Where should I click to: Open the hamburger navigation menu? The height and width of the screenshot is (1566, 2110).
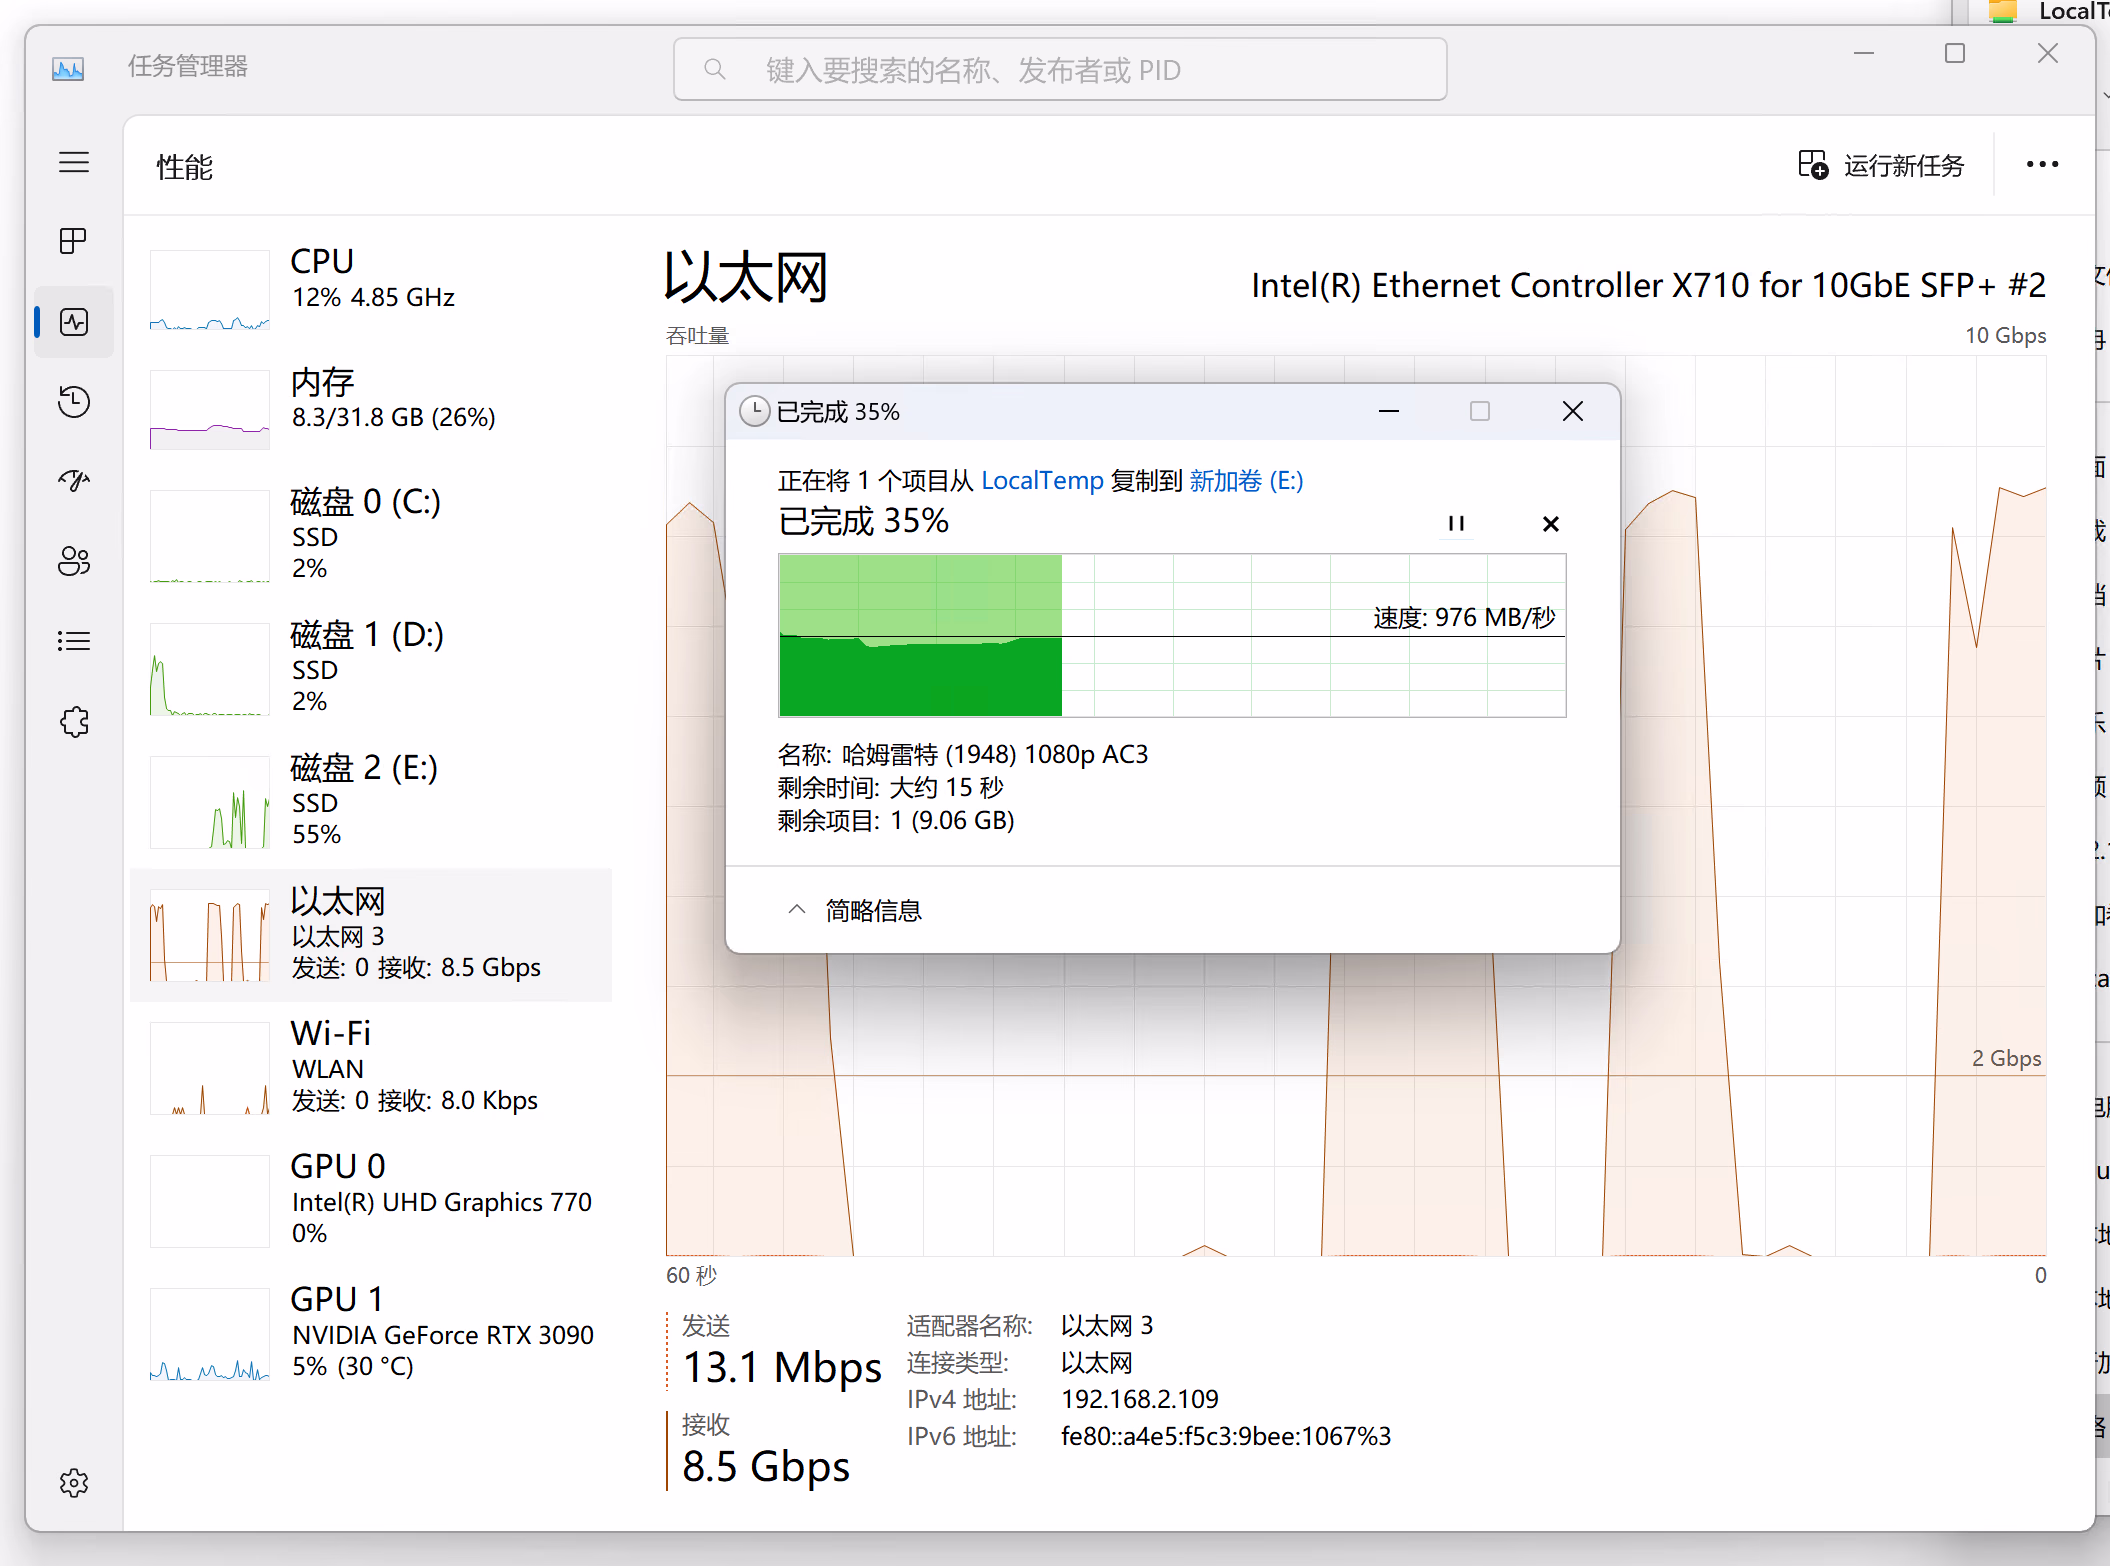74,162
